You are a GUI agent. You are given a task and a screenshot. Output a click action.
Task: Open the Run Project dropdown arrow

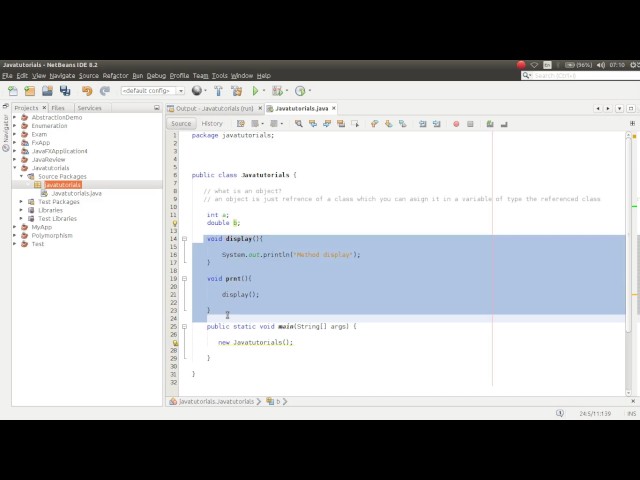click(x=264, y=91)
